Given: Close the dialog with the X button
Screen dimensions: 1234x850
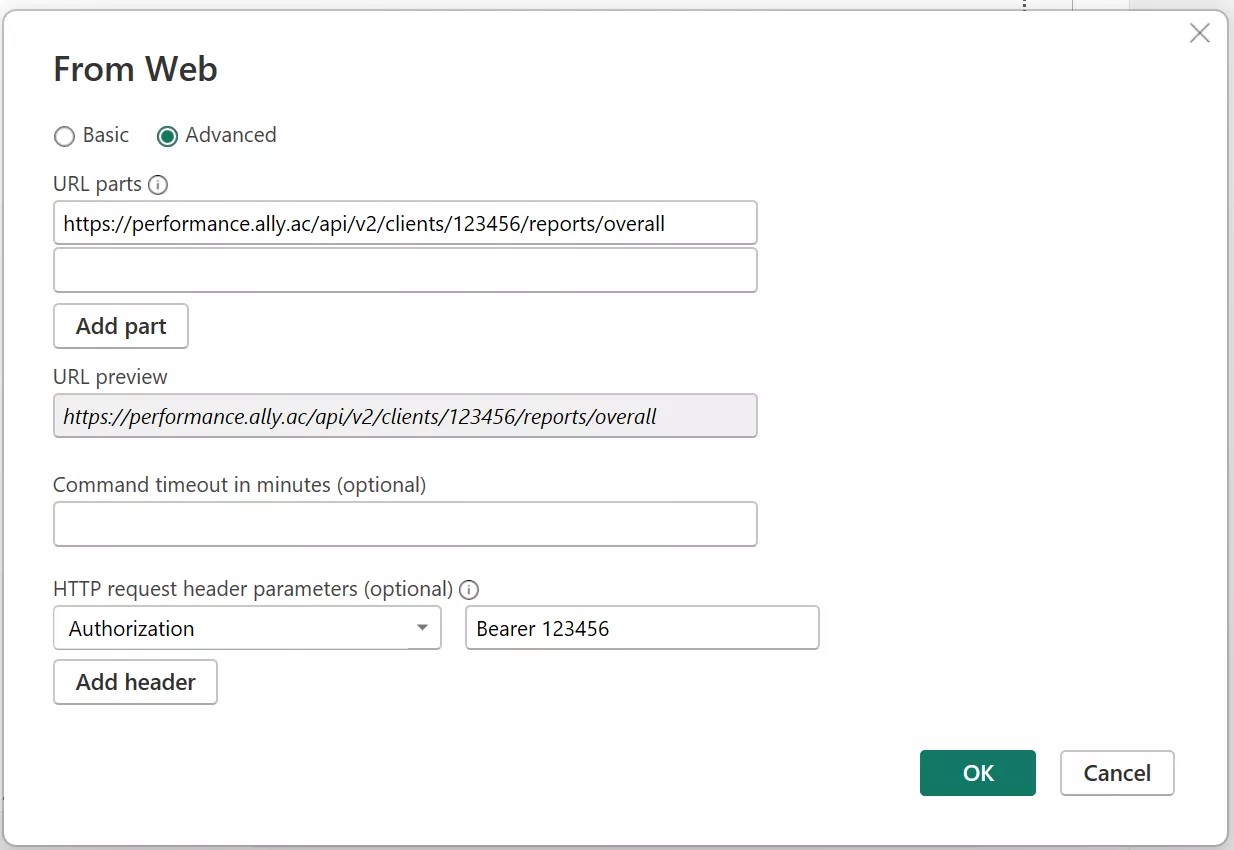Looking at the screenshot, I should click(1199, 33).
